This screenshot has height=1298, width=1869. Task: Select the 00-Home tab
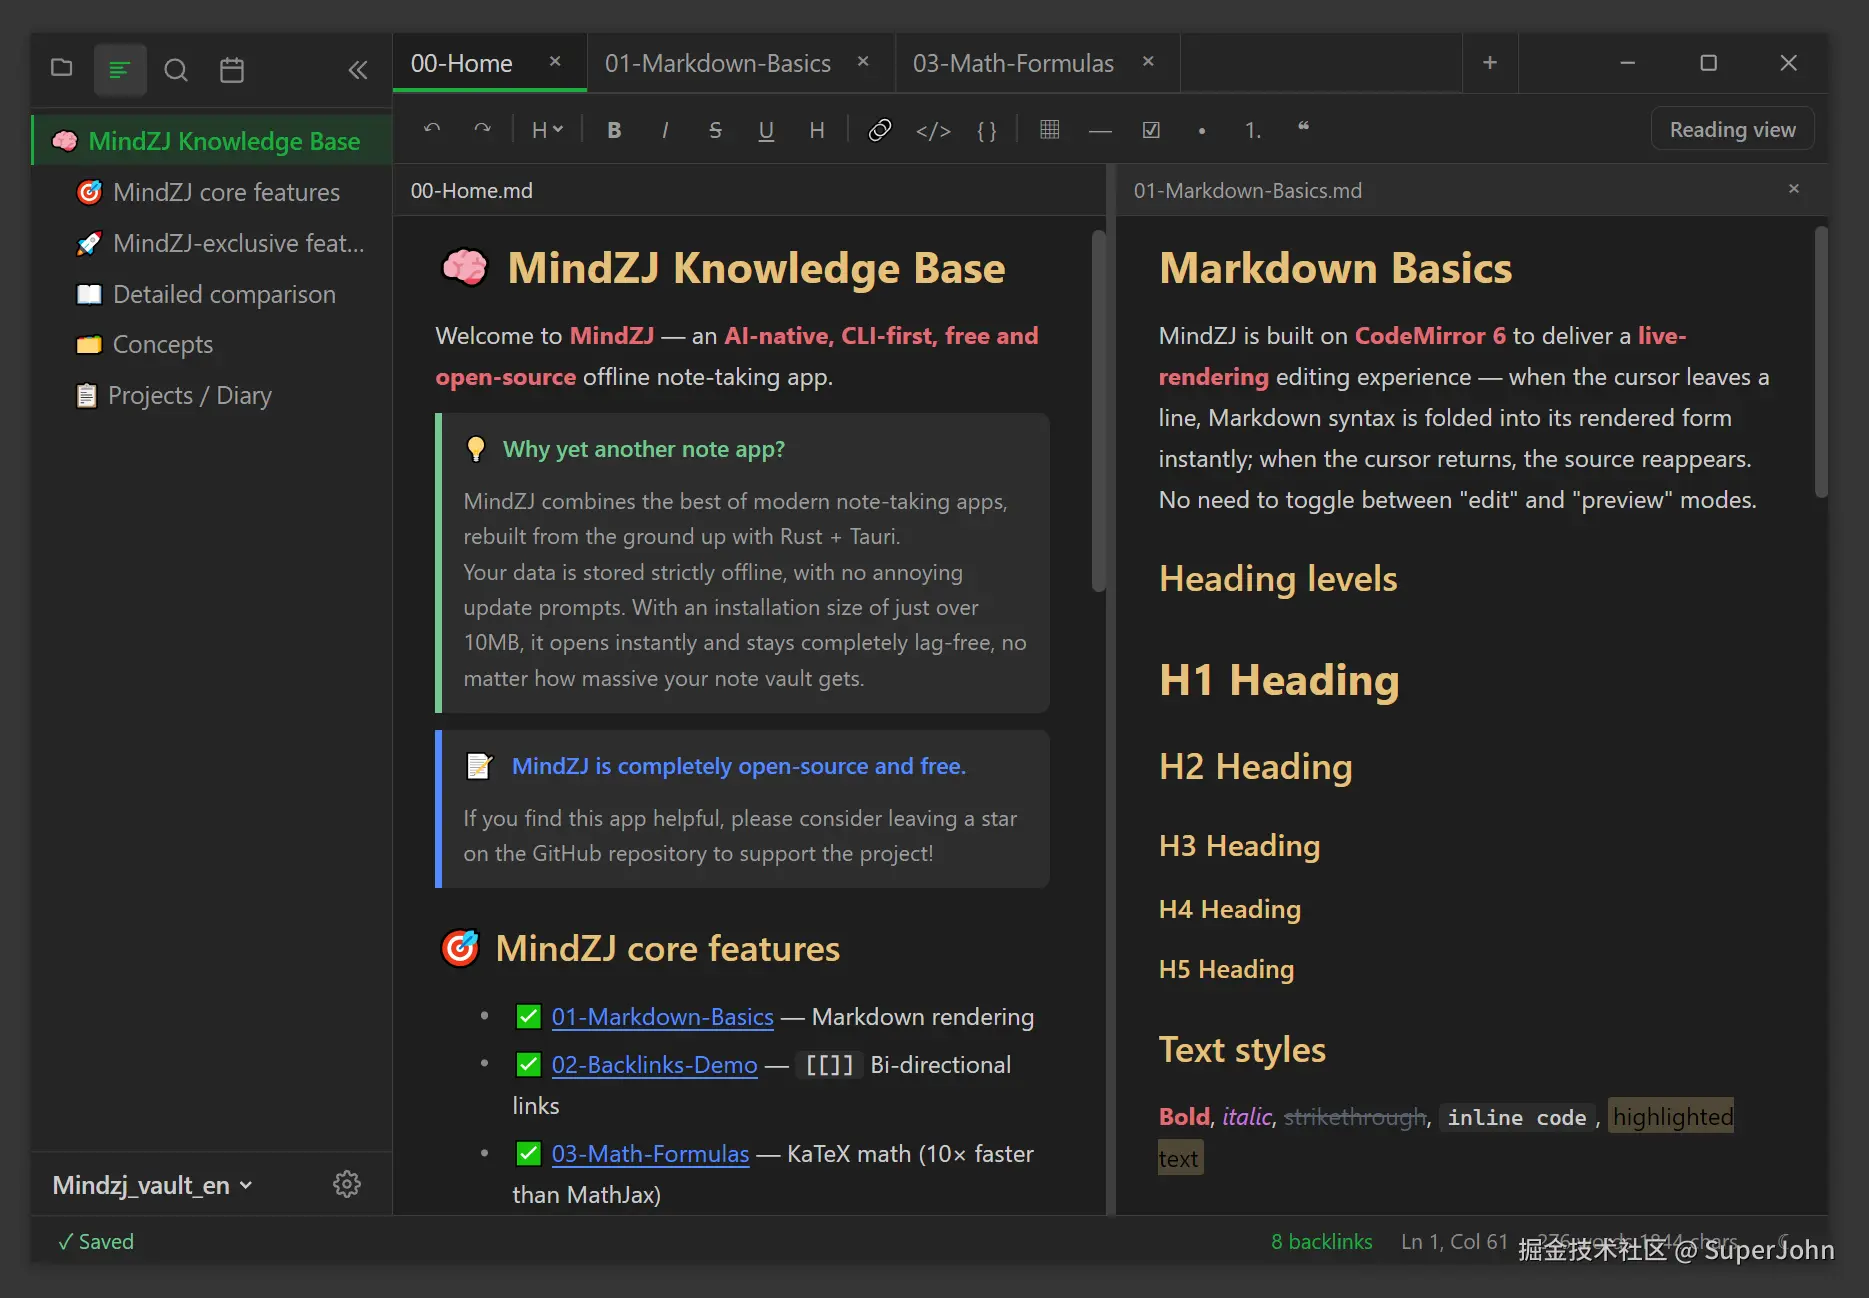(x=463, y=62)
